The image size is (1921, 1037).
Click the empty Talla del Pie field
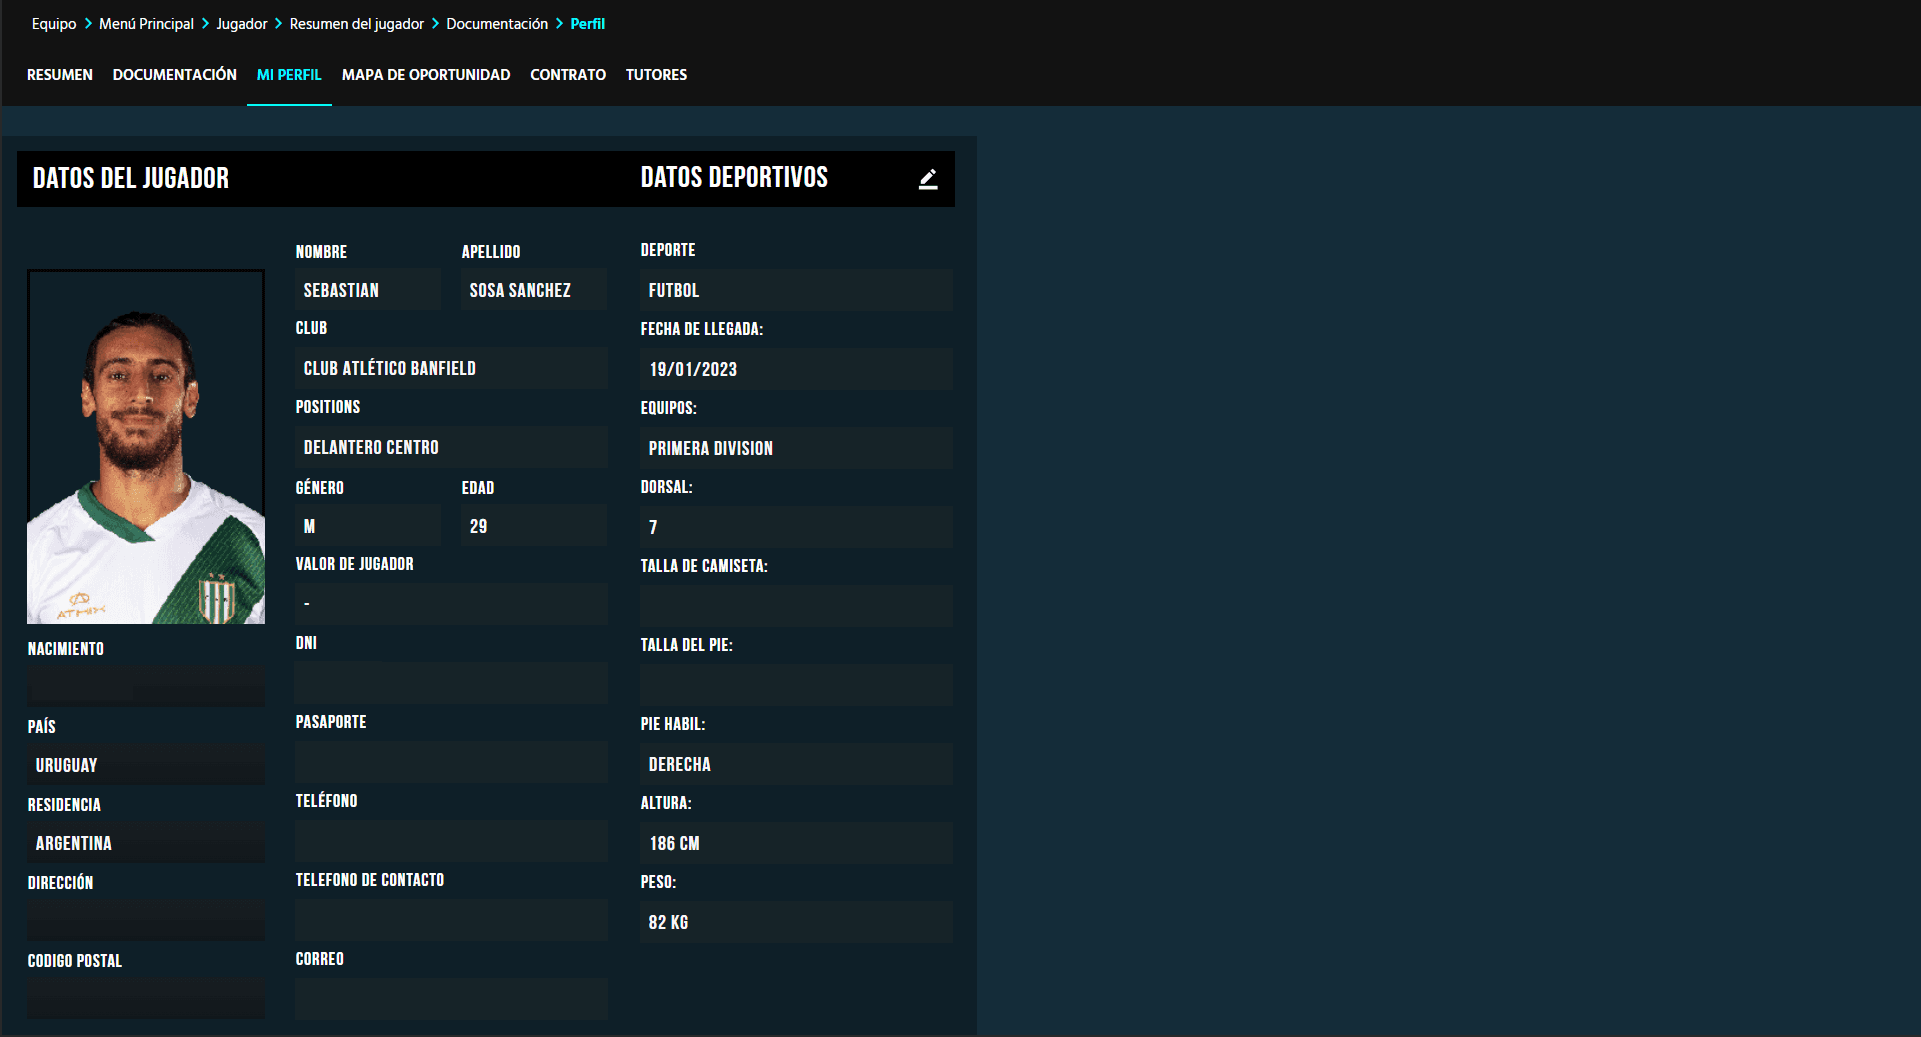796,685
